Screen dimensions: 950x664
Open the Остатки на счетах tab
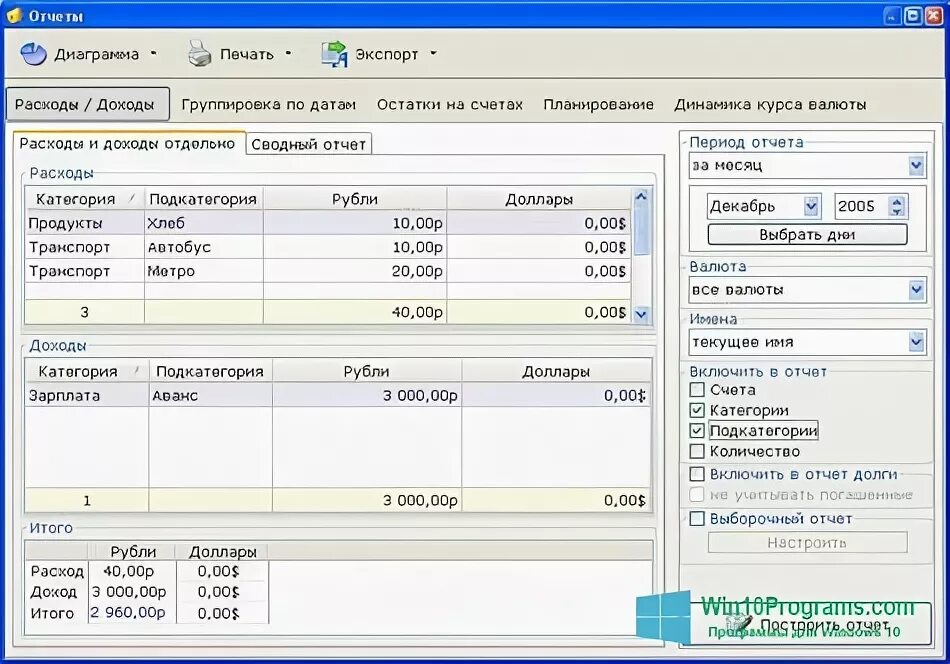tap(450, 104)
